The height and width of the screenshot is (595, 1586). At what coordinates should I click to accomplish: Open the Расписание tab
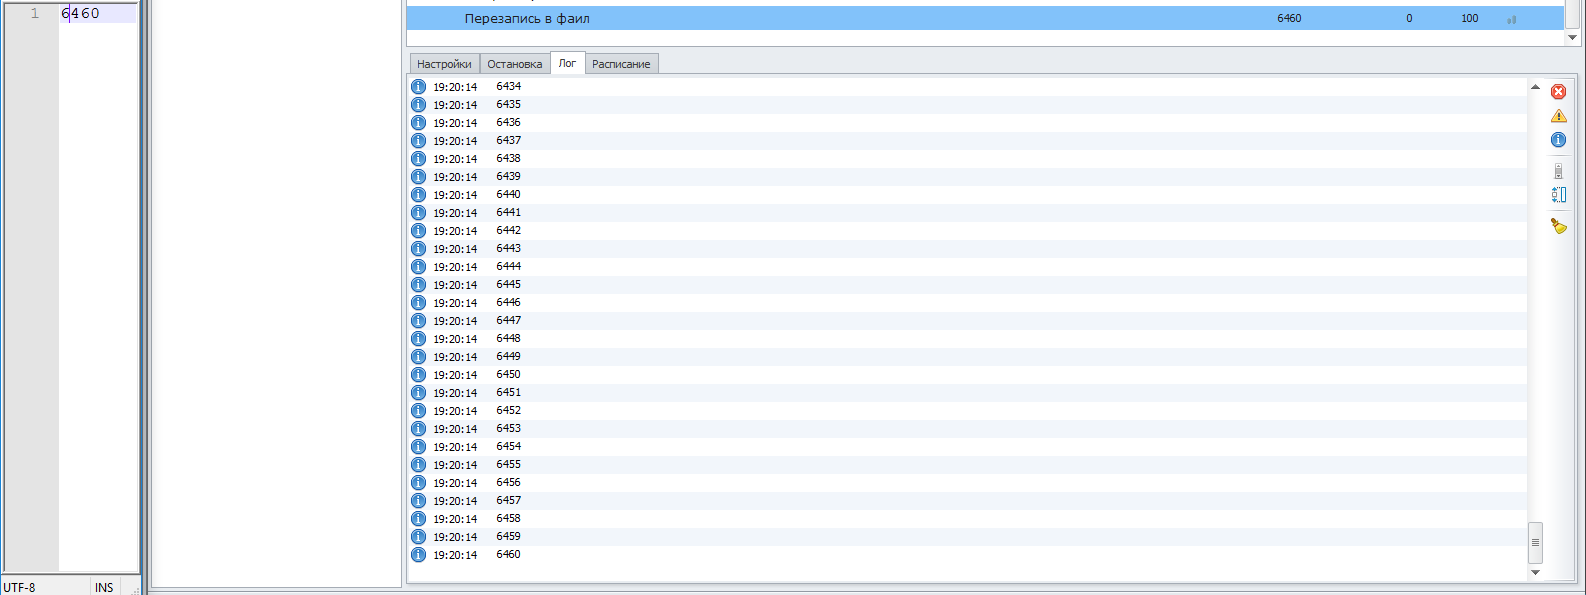pyautogui.click(x=621, y=64)
